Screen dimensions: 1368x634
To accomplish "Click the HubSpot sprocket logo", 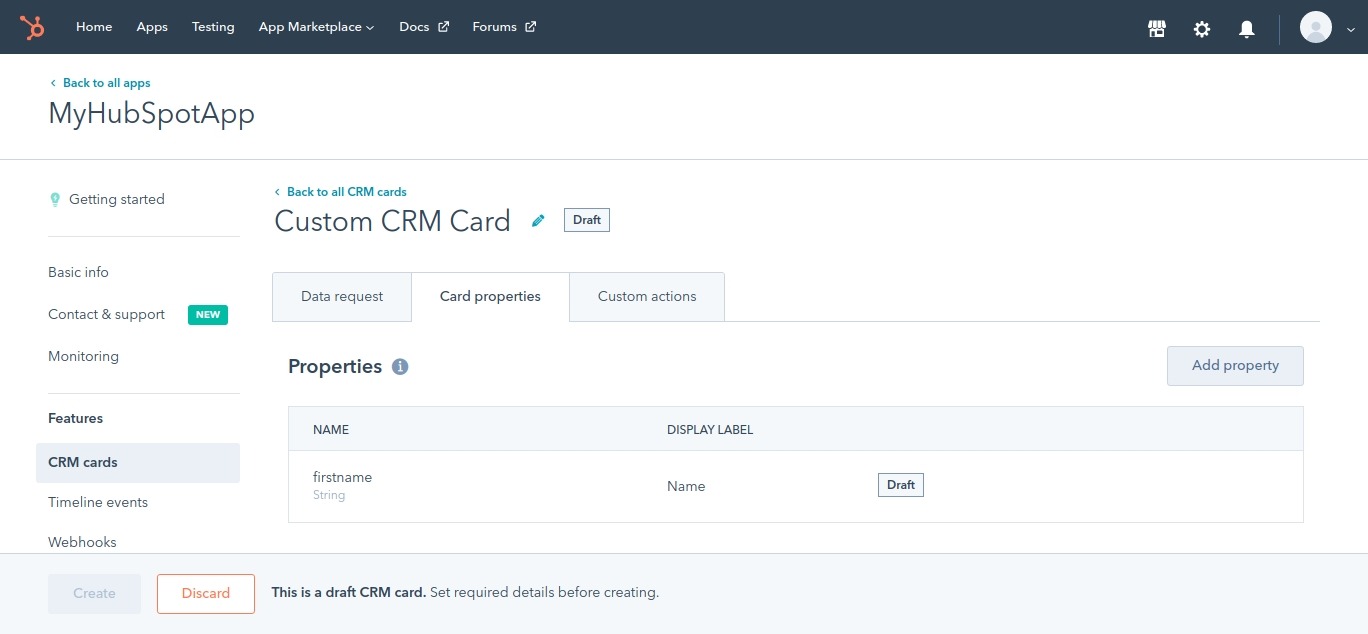I will [32, 27].
